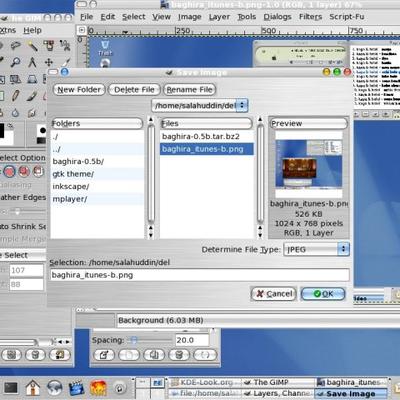Open the Determine File Type JPEG dropdown

click(316, 249)
